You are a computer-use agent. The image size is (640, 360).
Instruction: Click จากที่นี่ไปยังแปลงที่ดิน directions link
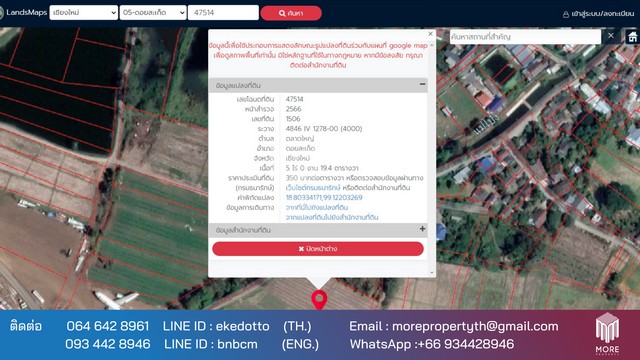click(317, 207)
